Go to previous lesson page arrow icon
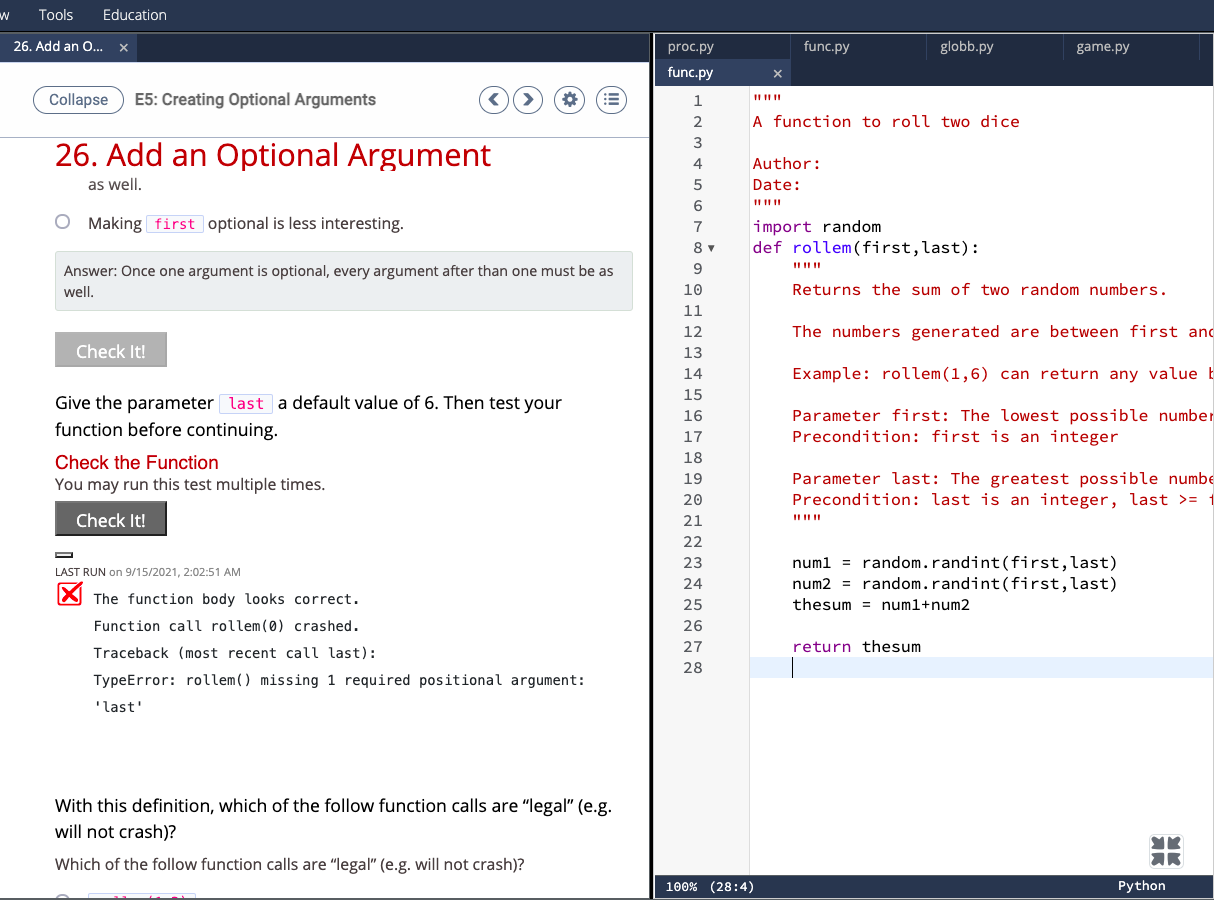 point(493,99)
